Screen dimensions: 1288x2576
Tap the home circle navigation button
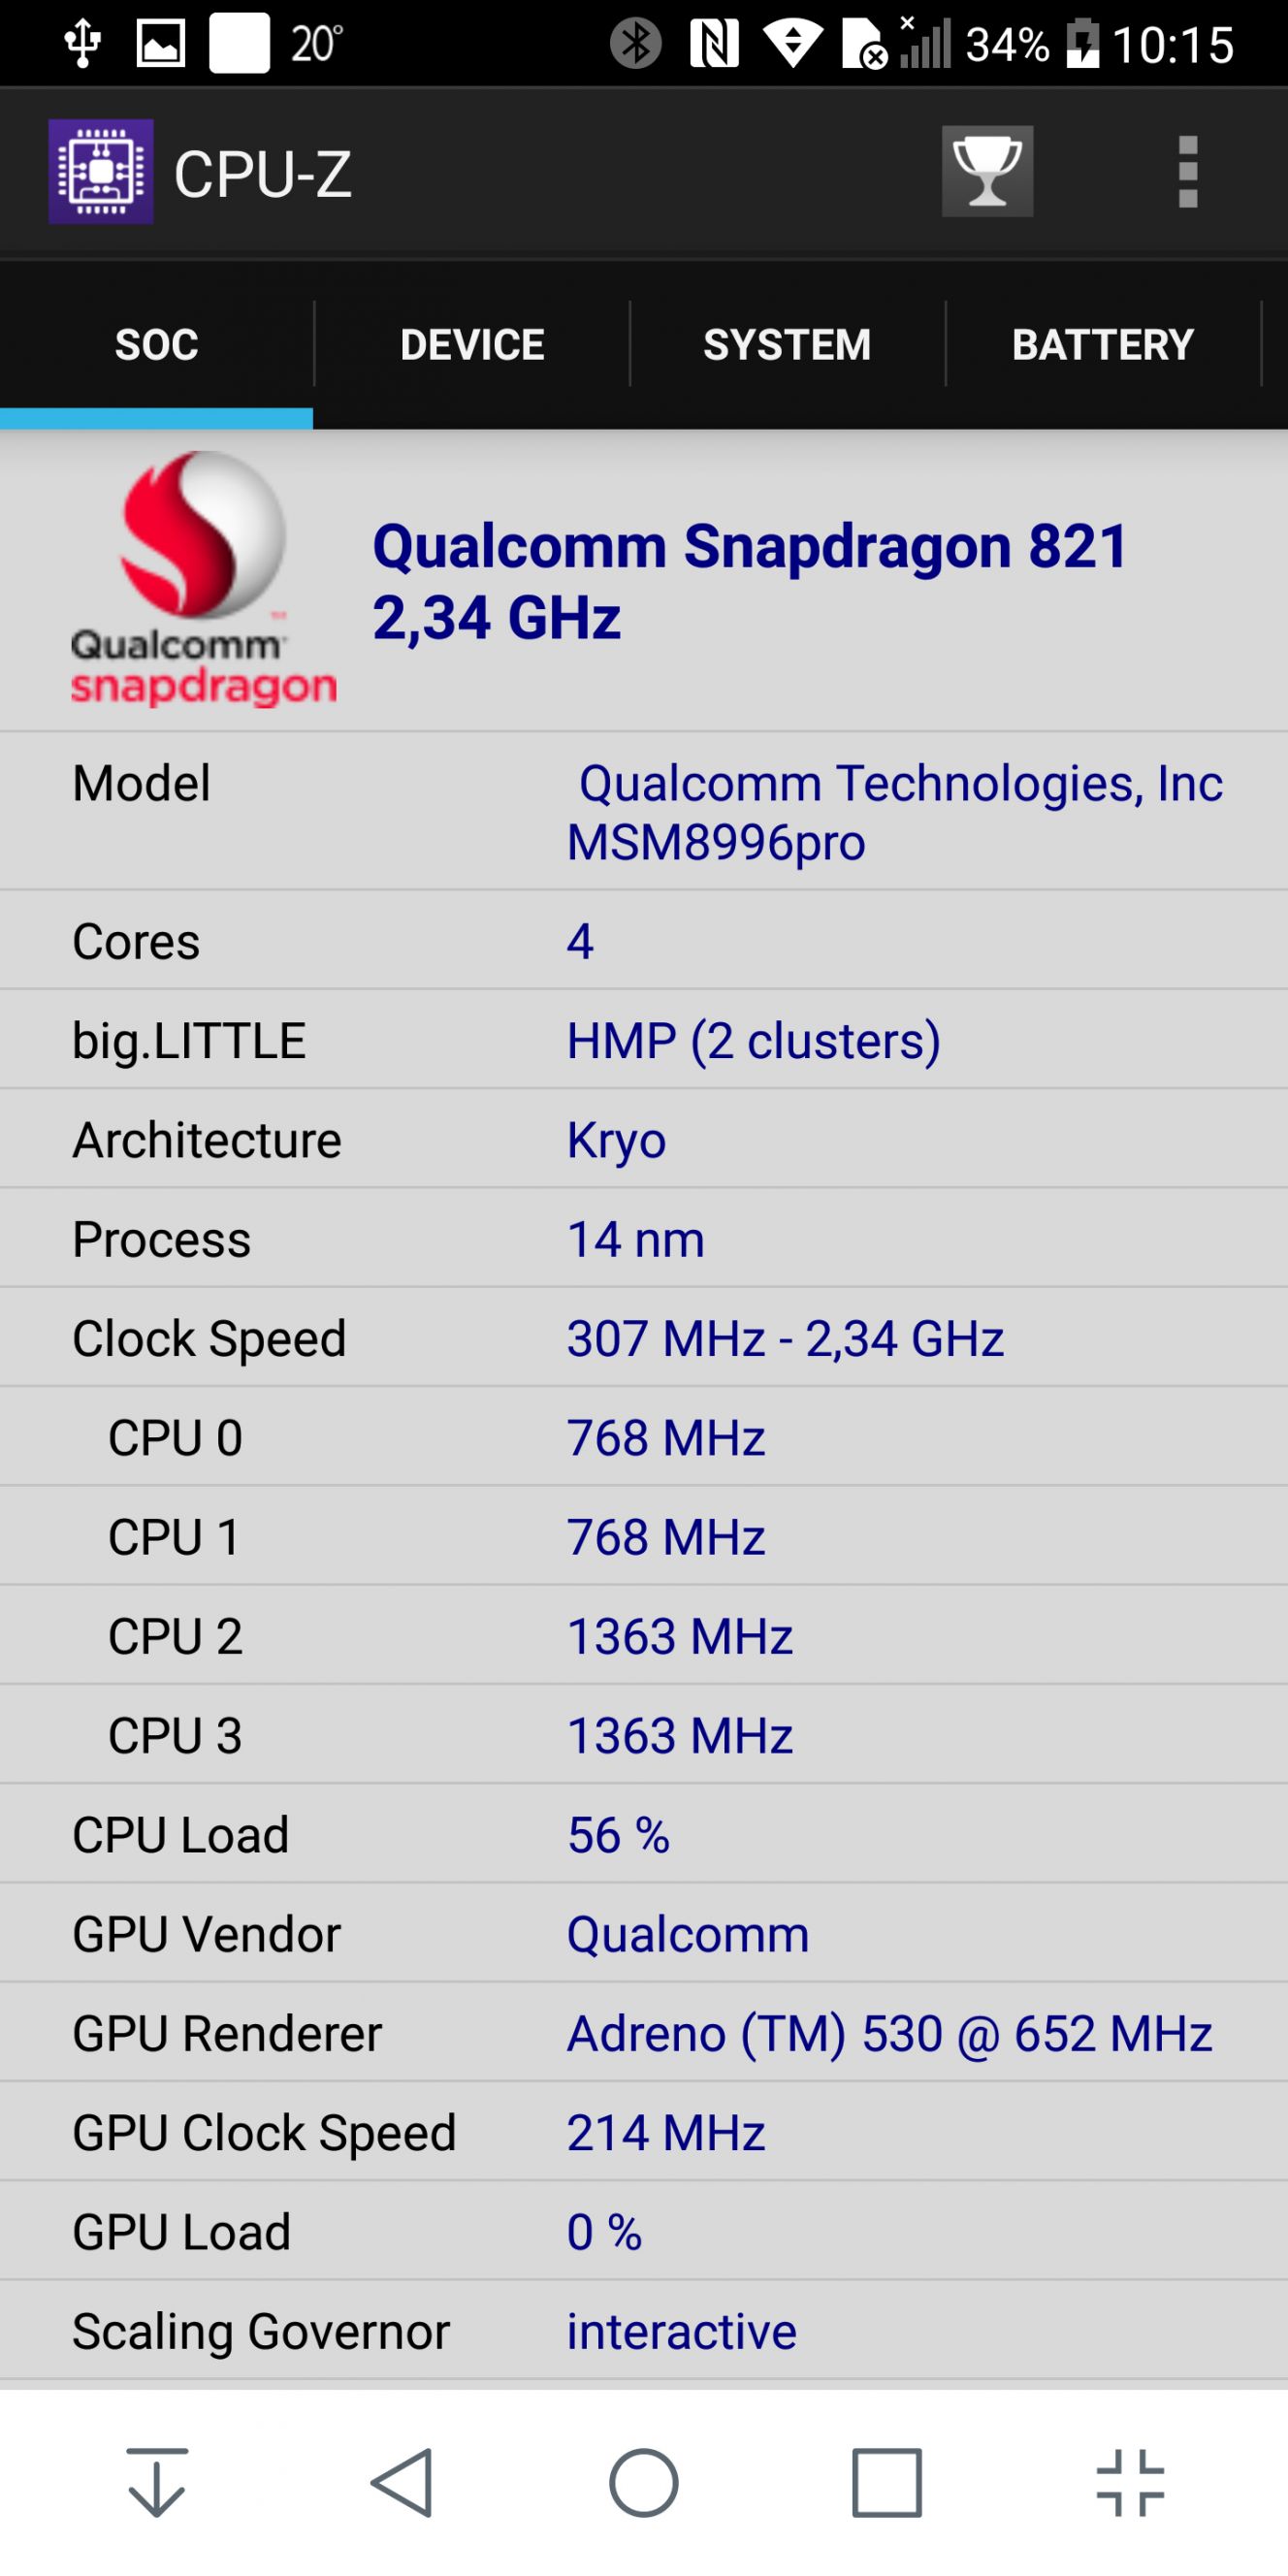coord(644,2483)
